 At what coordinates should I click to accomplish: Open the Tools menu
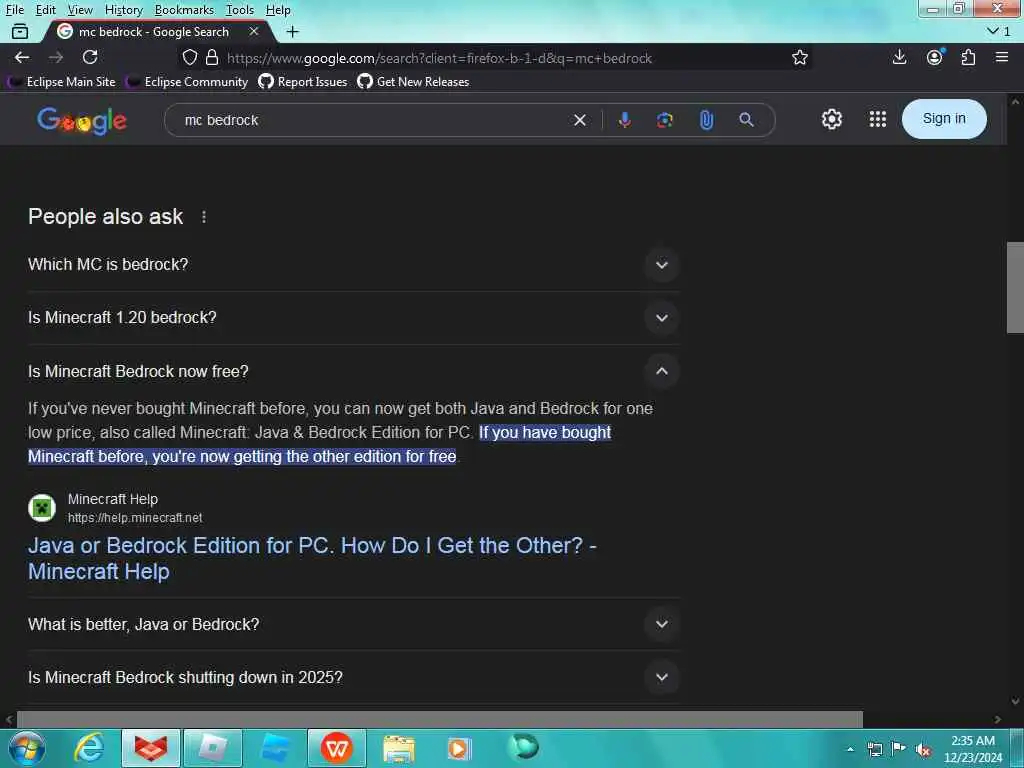tap(240, 10)
